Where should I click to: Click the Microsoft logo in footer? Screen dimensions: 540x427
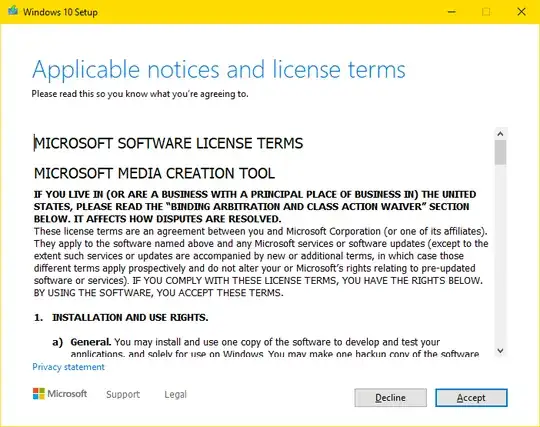pyautogui.click(x=60, y=394)
